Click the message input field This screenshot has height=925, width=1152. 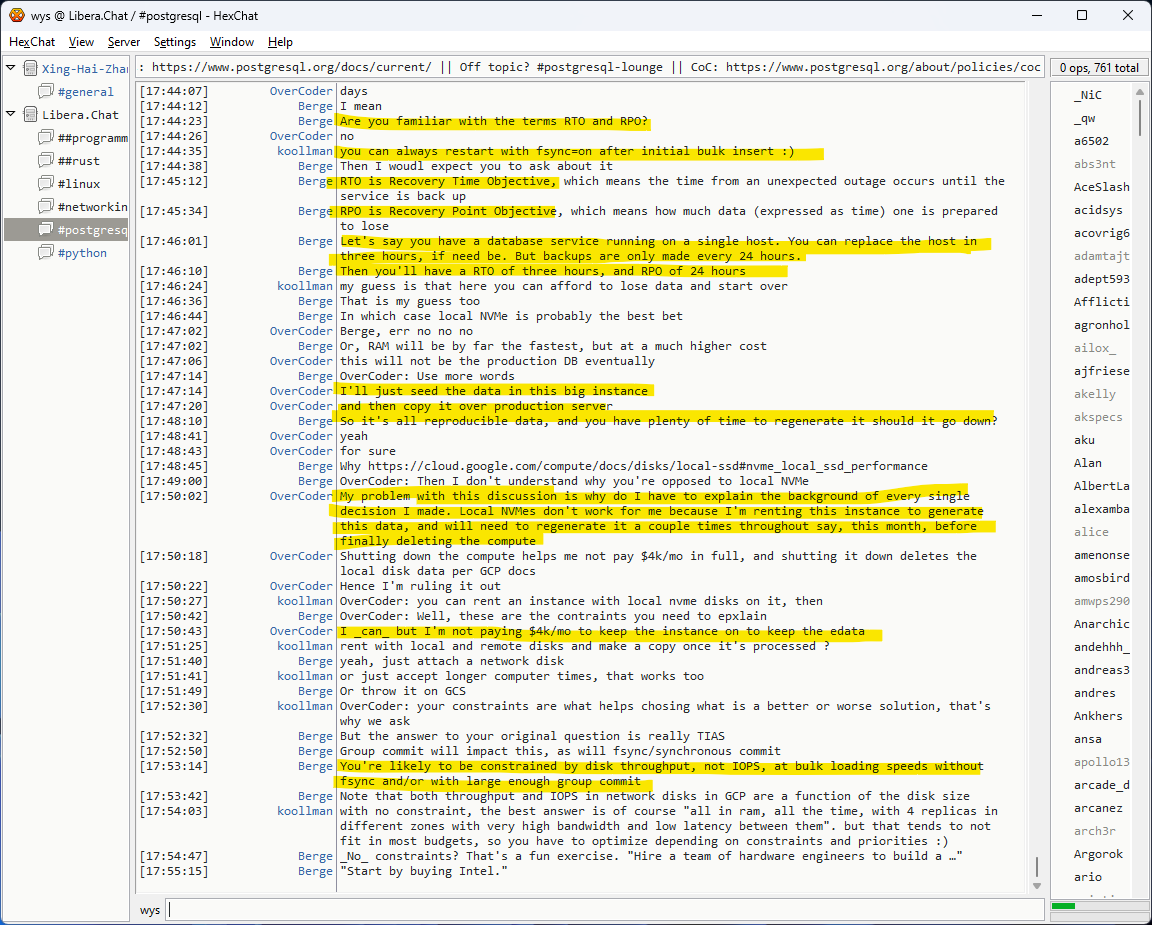pyautogui.click(x=600, y=910)
